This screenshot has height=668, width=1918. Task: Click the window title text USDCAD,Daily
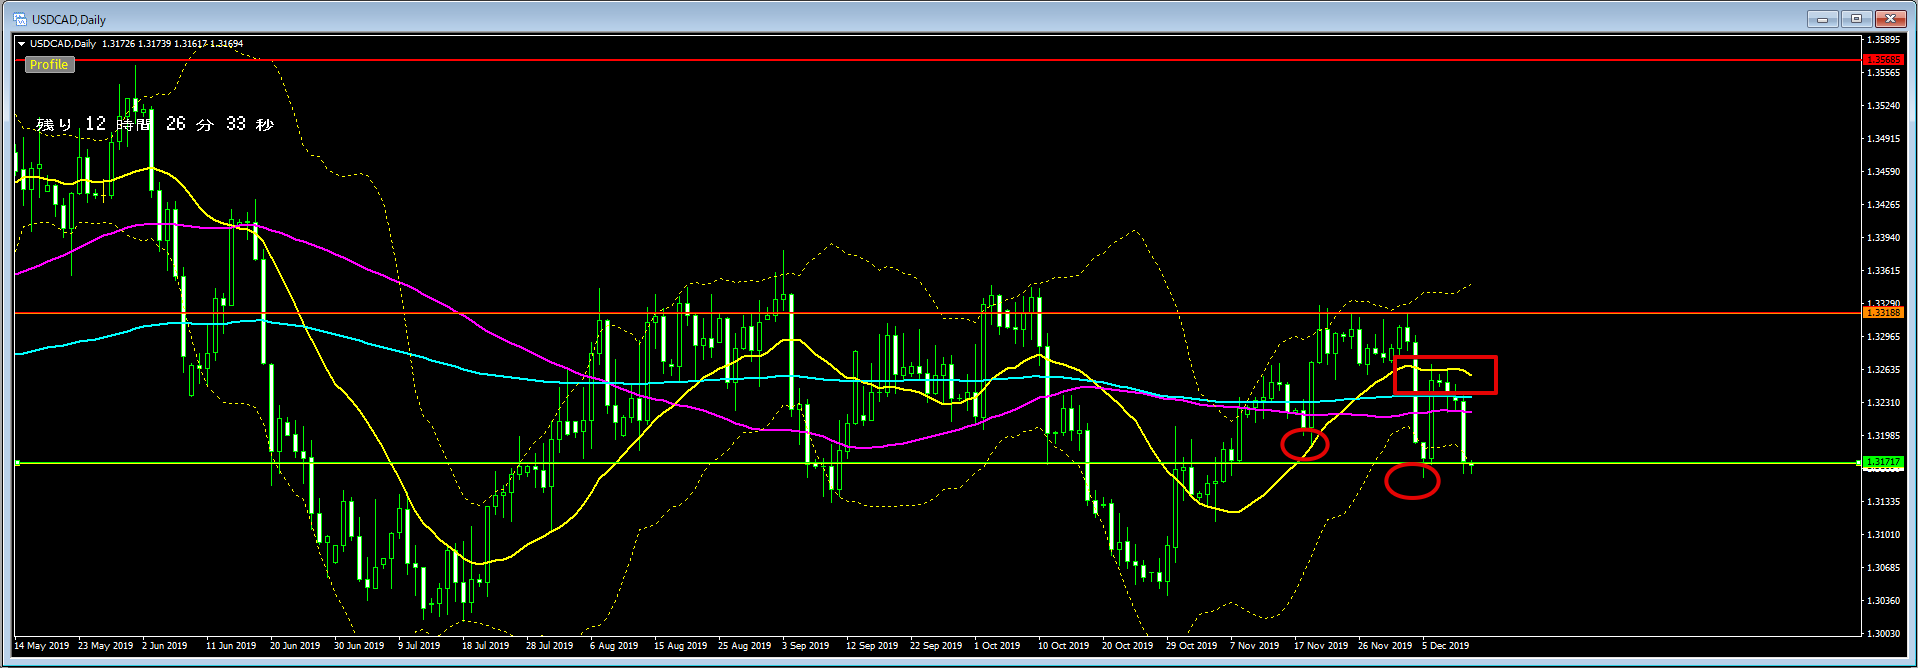[x=69, y=19]
